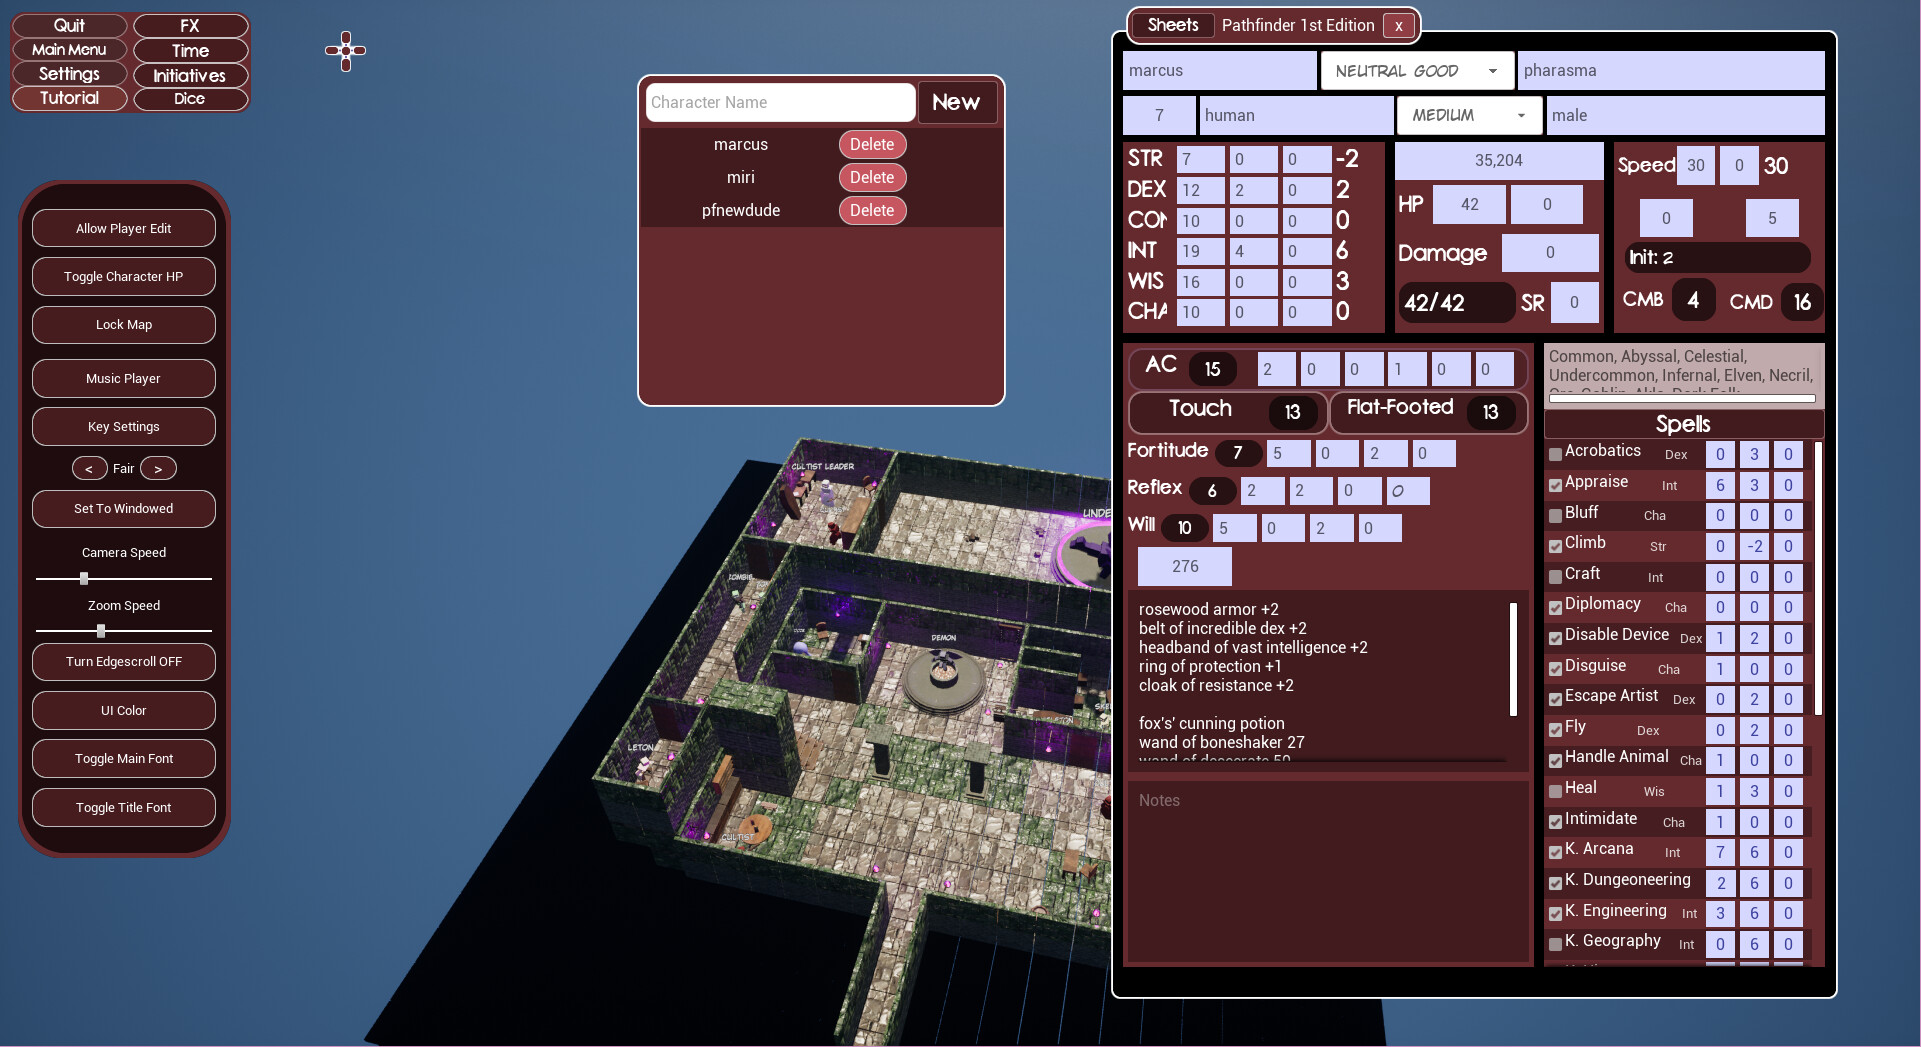The image size is (1921, 1047).
Task: Uncheck the Appraise skill checkbox
Action: 1555,486
